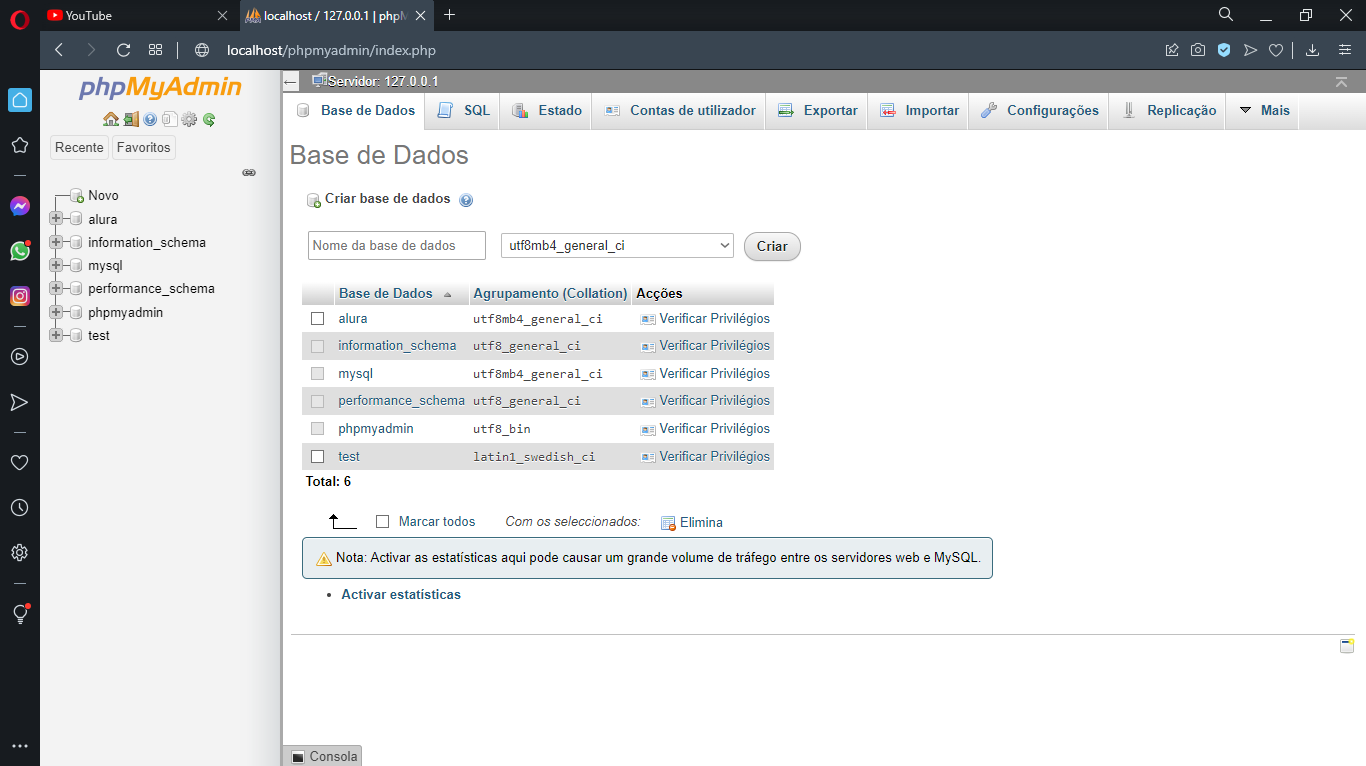Open the history clock icon in Opera sidebar
The width and height of the screenshot is (1366, 766).
coord(19,508)
